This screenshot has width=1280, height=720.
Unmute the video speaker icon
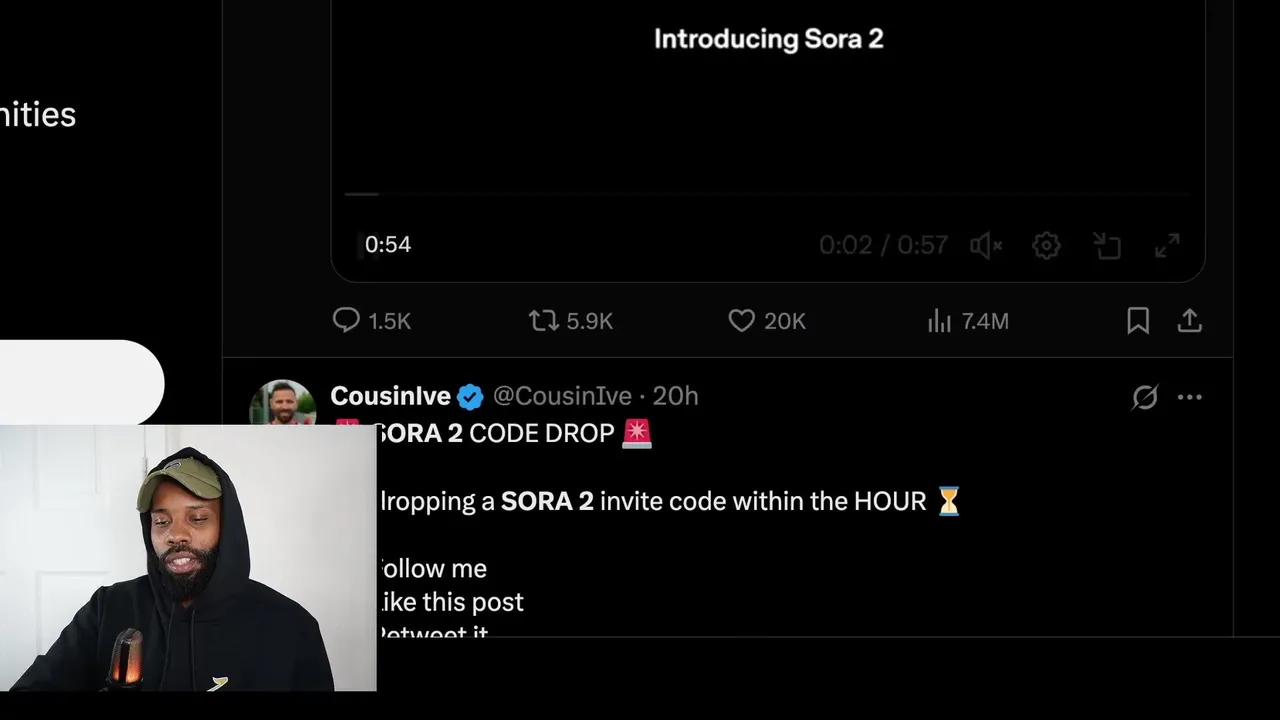pos(985,245)
